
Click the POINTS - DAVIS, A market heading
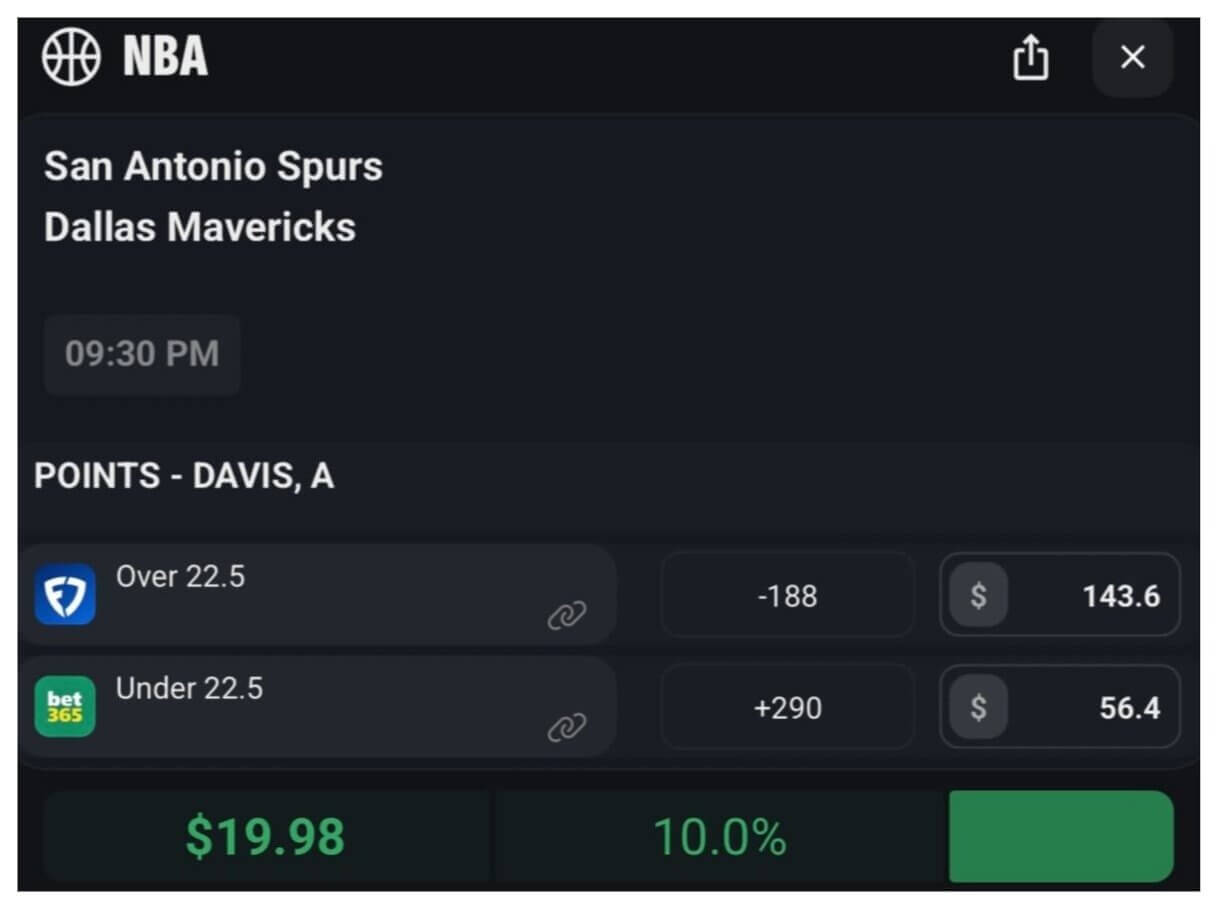184,476
